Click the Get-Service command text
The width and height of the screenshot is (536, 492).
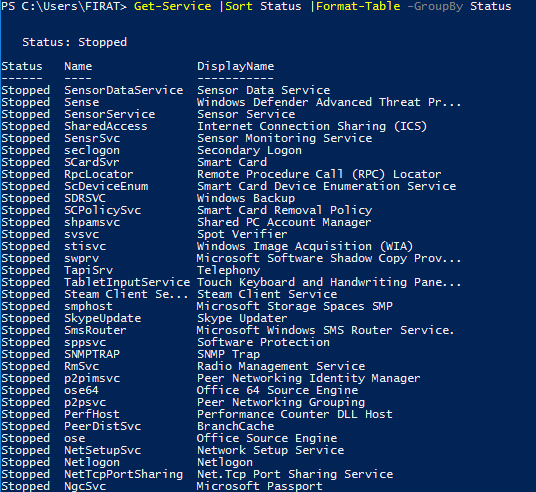click(172, 6)
